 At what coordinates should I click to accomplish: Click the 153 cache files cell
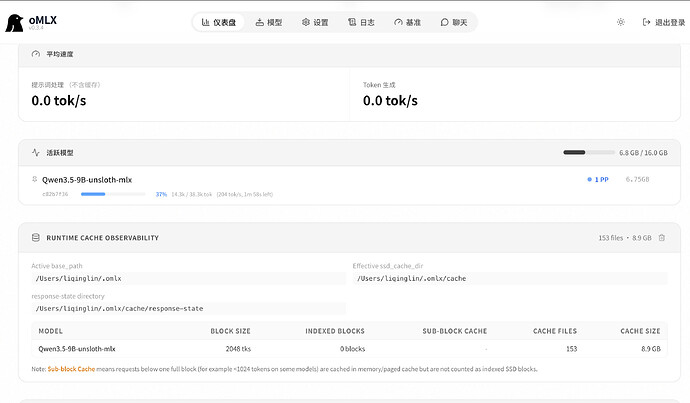click(571, 349)
